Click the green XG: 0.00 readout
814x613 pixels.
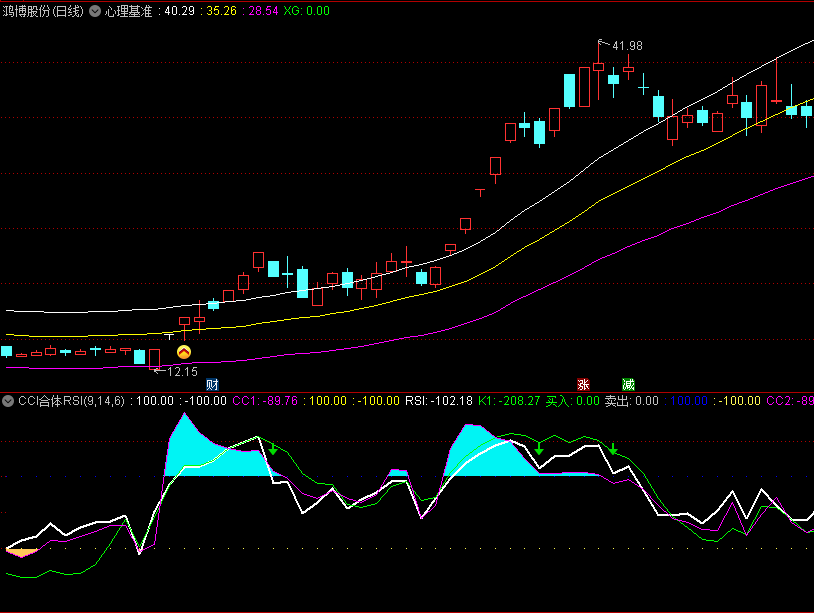click(306, 11)
